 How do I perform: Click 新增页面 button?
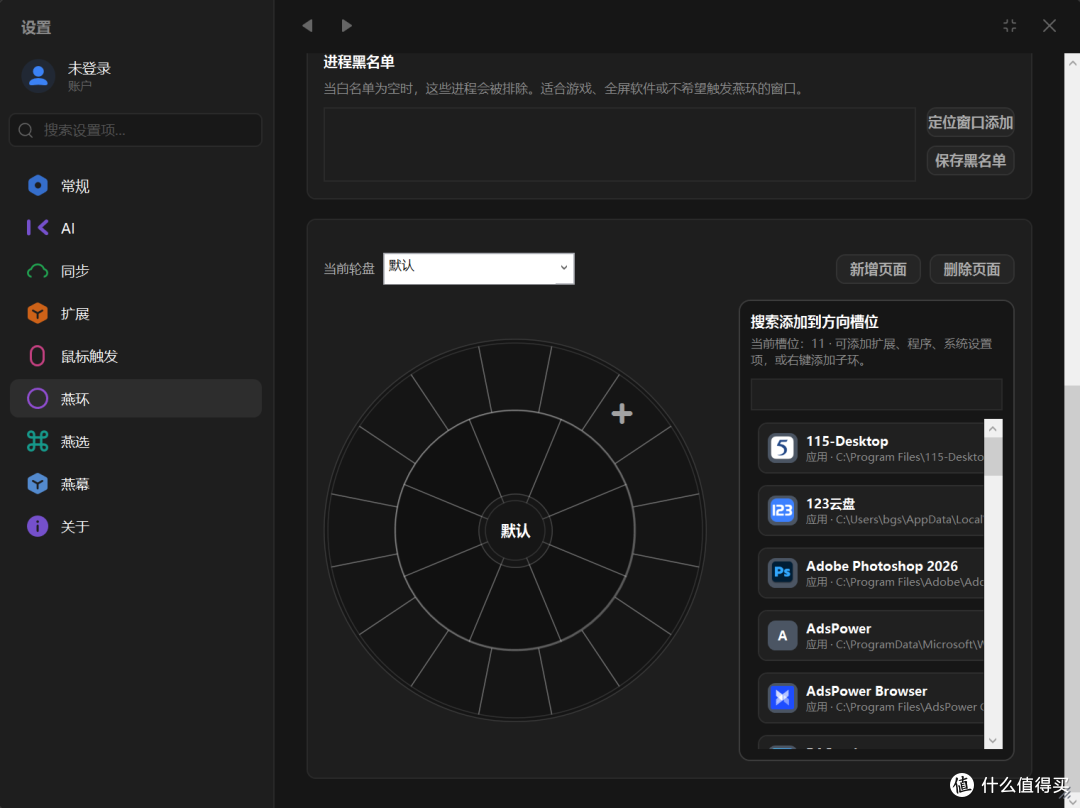tap(878, 269)
